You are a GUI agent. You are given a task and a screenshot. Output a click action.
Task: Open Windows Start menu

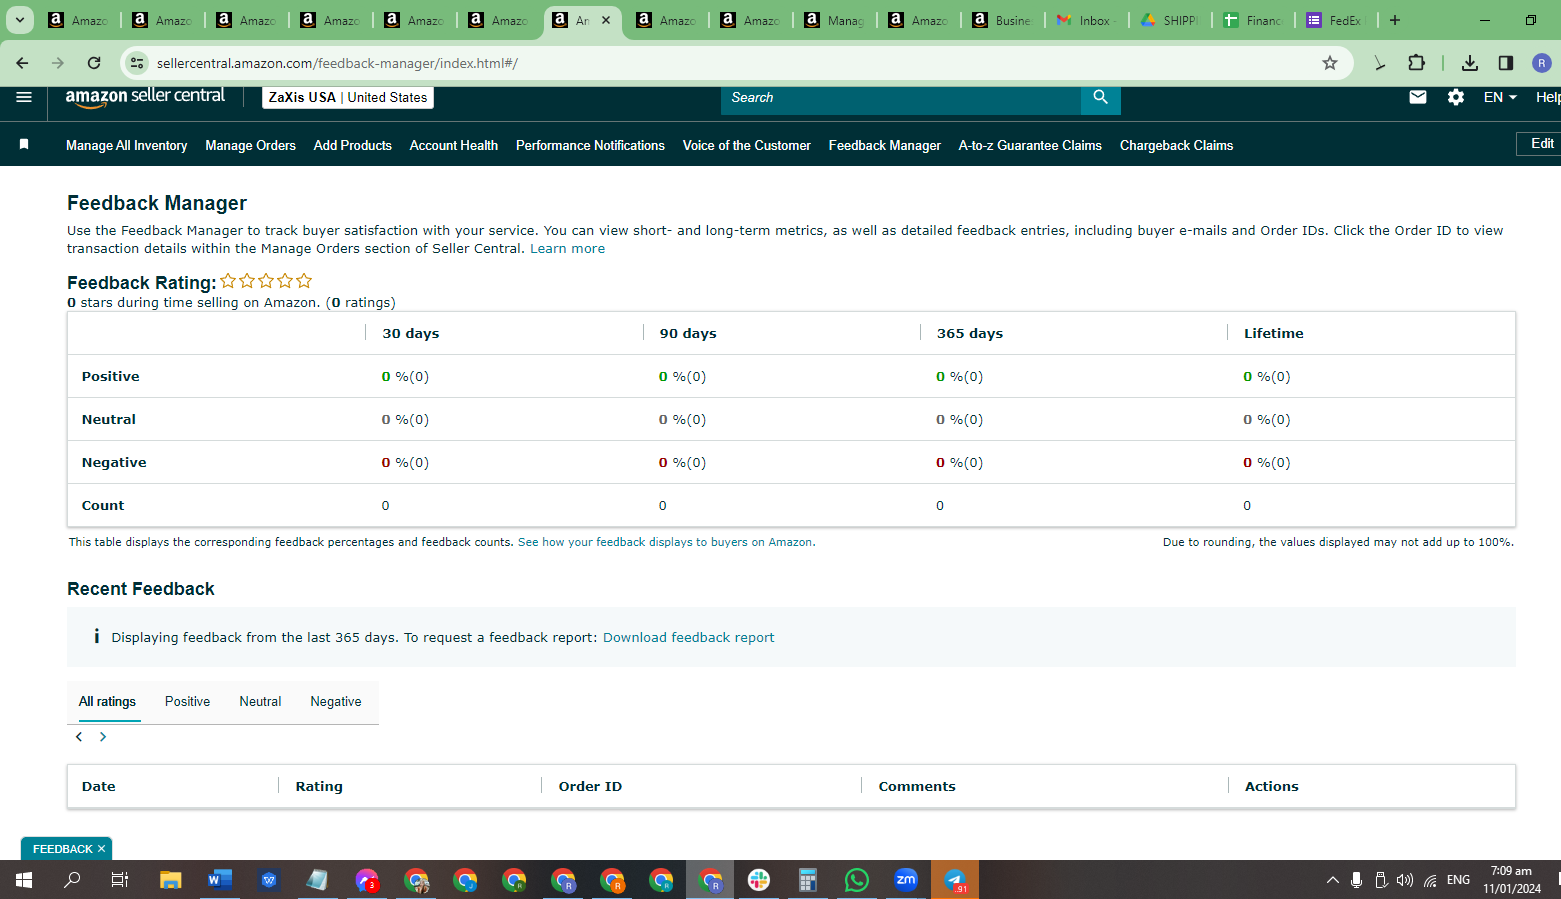tap(24, 880)
